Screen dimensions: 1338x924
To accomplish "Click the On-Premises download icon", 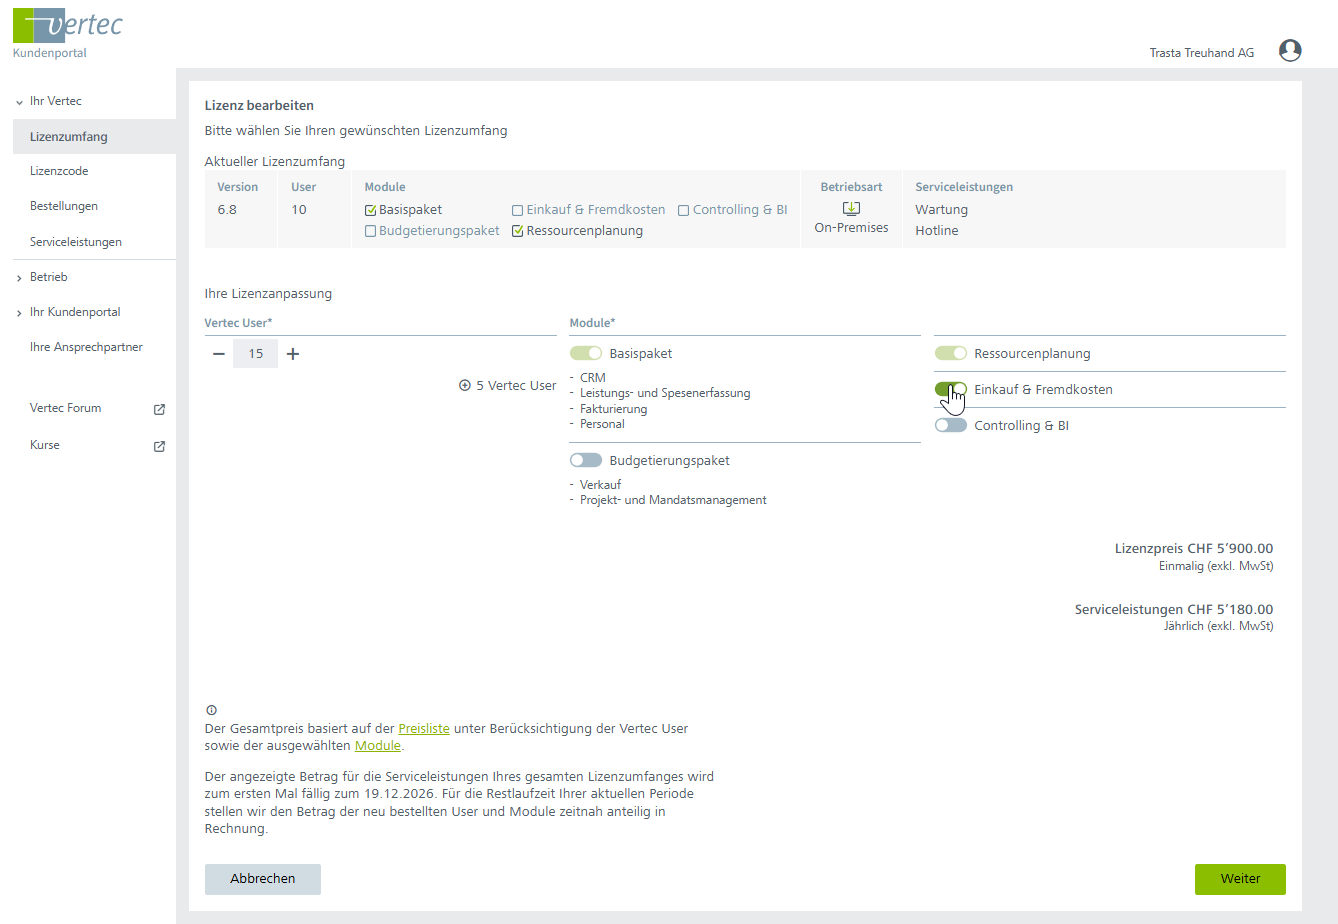I will [x=851, y=209].
